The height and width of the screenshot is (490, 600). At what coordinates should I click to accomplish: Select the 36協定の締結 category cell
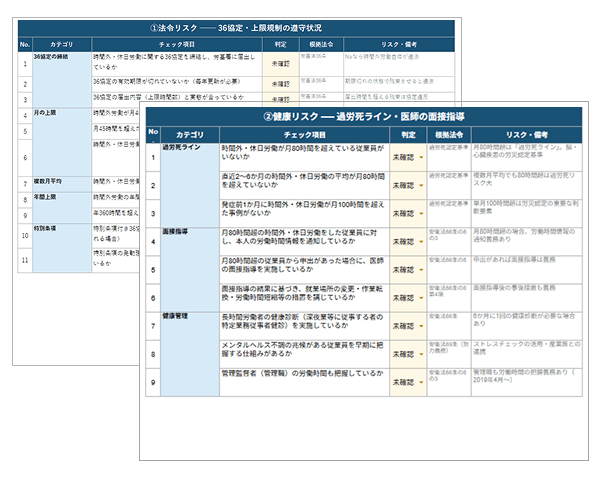[62, 80]
